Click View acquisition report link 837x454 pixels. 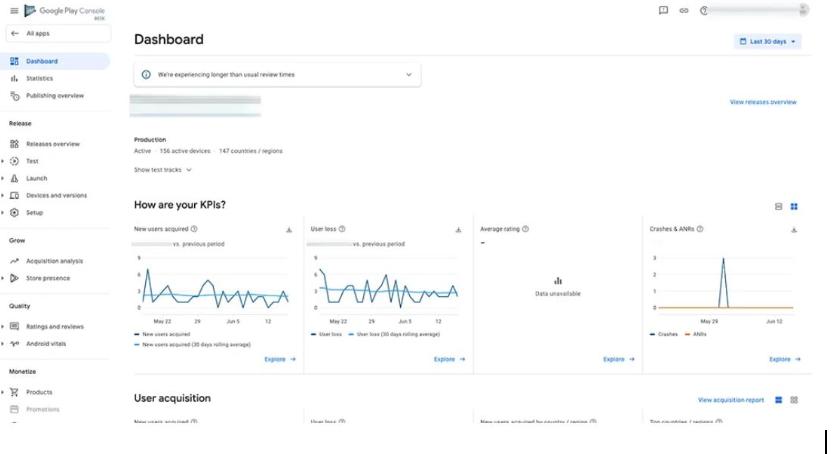click(x=731, y=400)
